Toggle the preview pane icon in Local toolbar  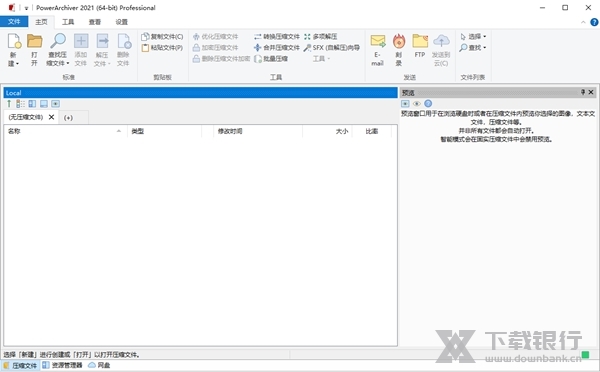tap(56, 104)
